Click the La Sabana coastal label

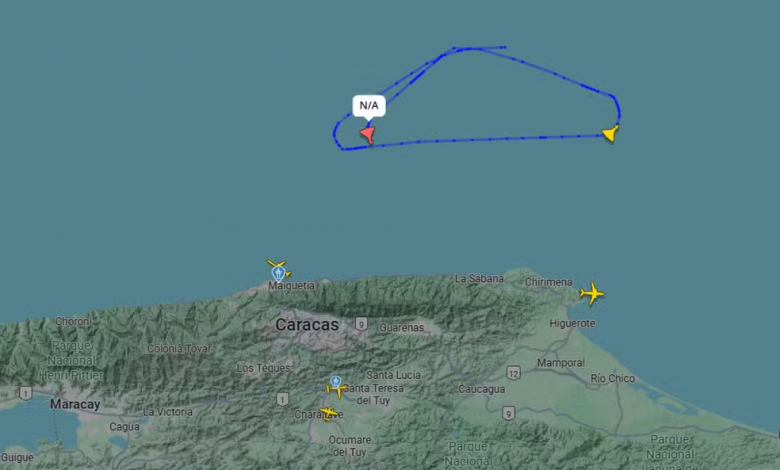(x=479, y=279)
